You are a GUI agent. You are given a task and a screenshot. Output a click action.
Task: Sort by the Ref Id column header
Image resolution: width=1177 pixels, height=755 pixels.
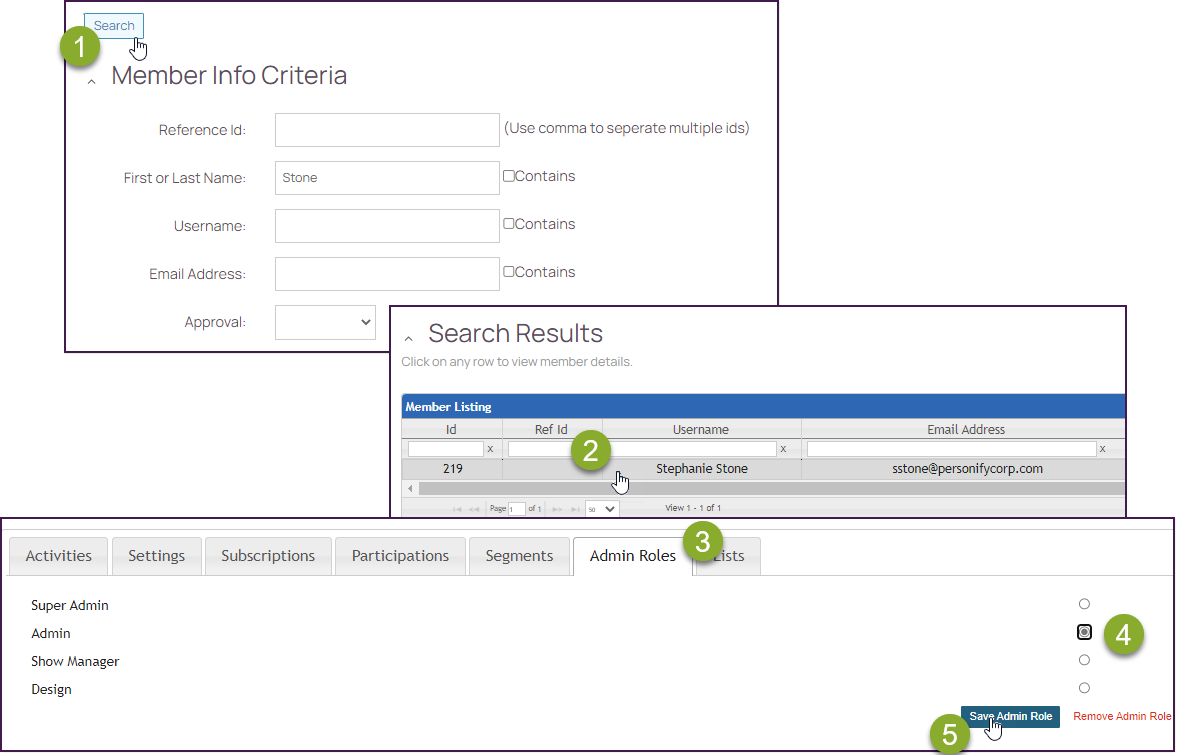[x=551, y=429]
